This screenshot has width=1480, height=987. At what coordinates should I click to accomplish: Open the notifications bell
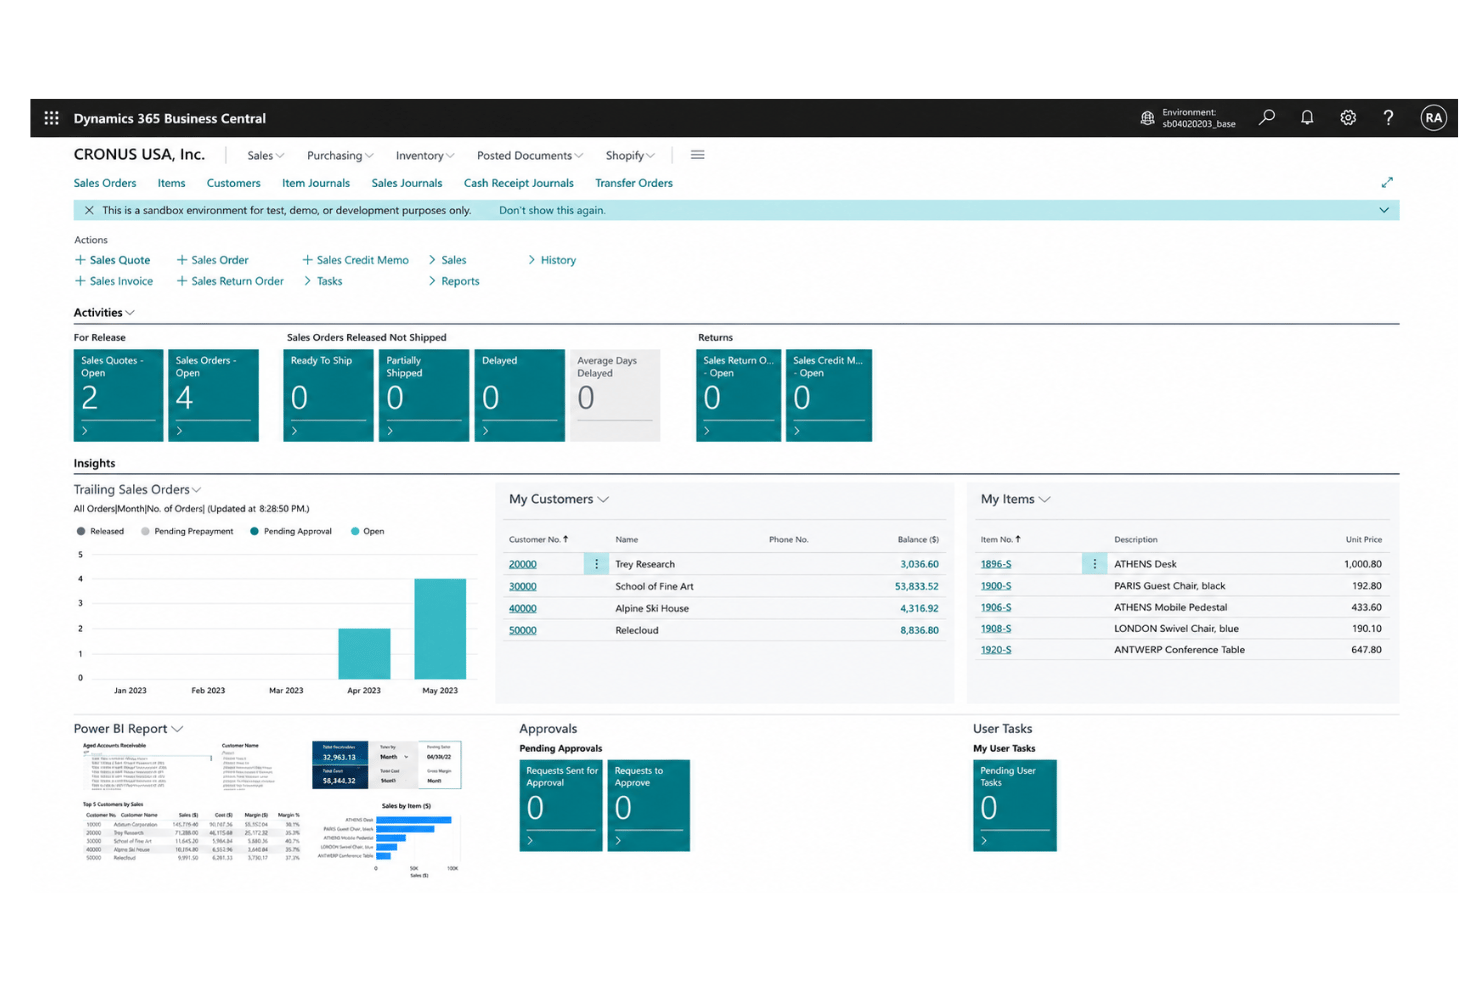(x=1307, y=117)
